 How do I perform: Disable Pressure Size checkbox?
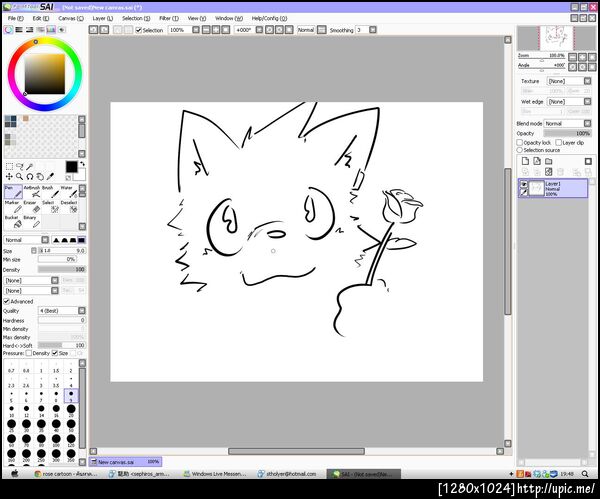click(x=55, y=353)
